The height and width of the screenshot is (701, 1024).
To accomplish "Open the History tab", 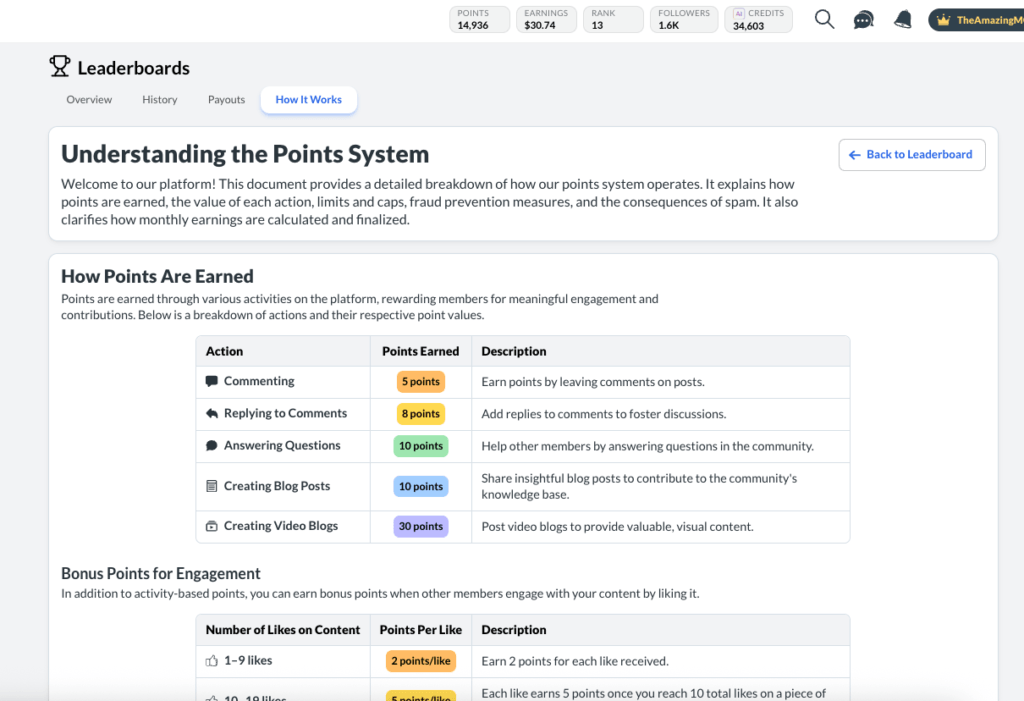I will 159,99.
